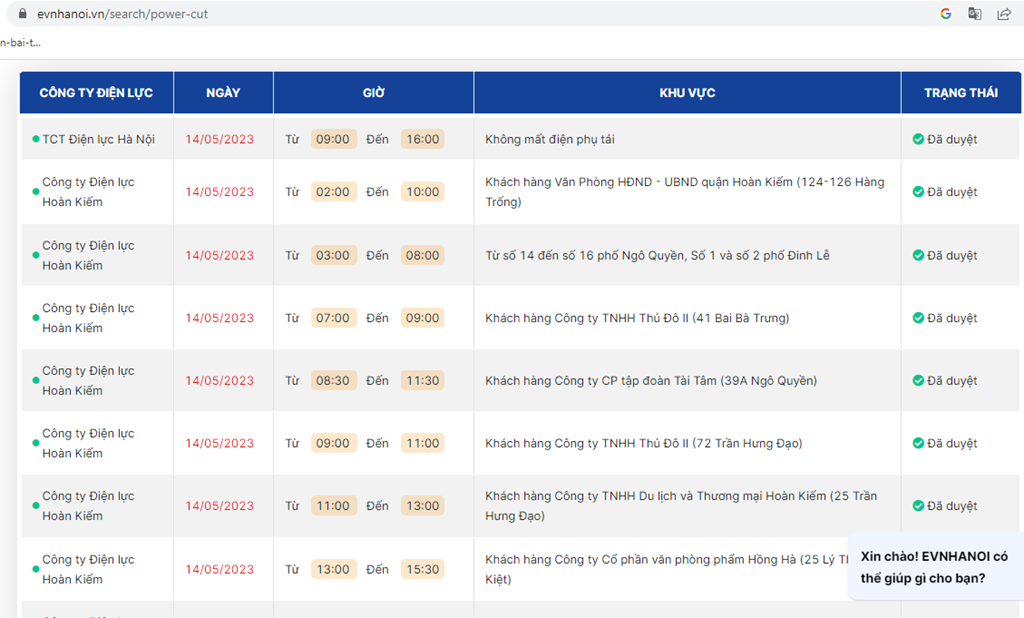Click the start time 08:30 badge

[333, 381]
